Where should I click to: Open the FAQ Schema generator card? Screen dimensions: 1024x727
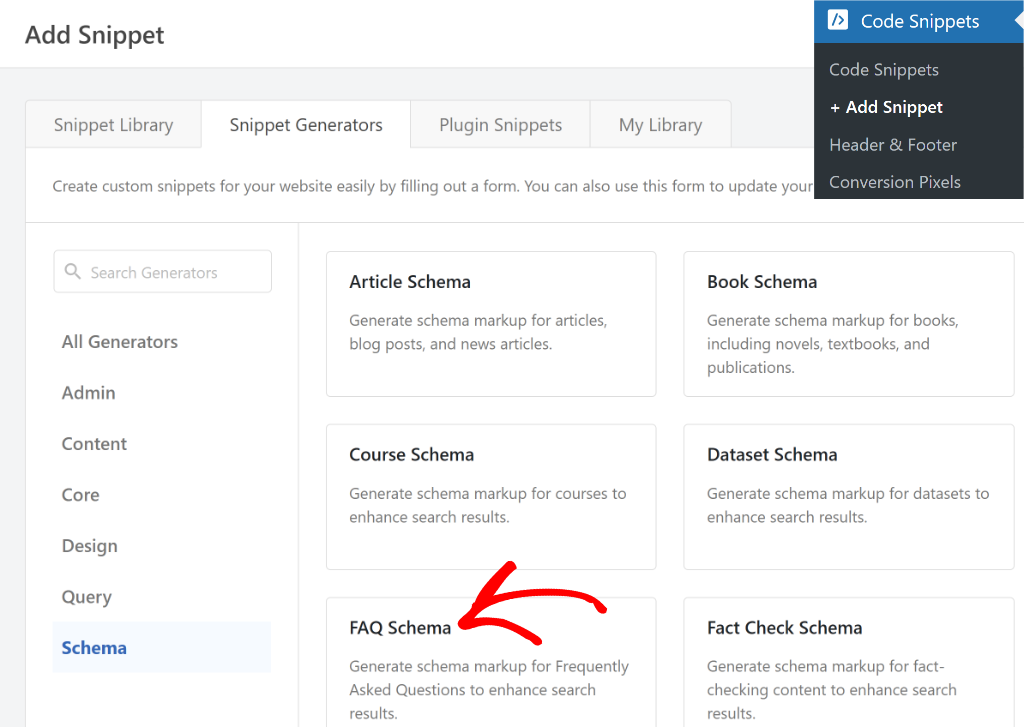coord(491,662)
